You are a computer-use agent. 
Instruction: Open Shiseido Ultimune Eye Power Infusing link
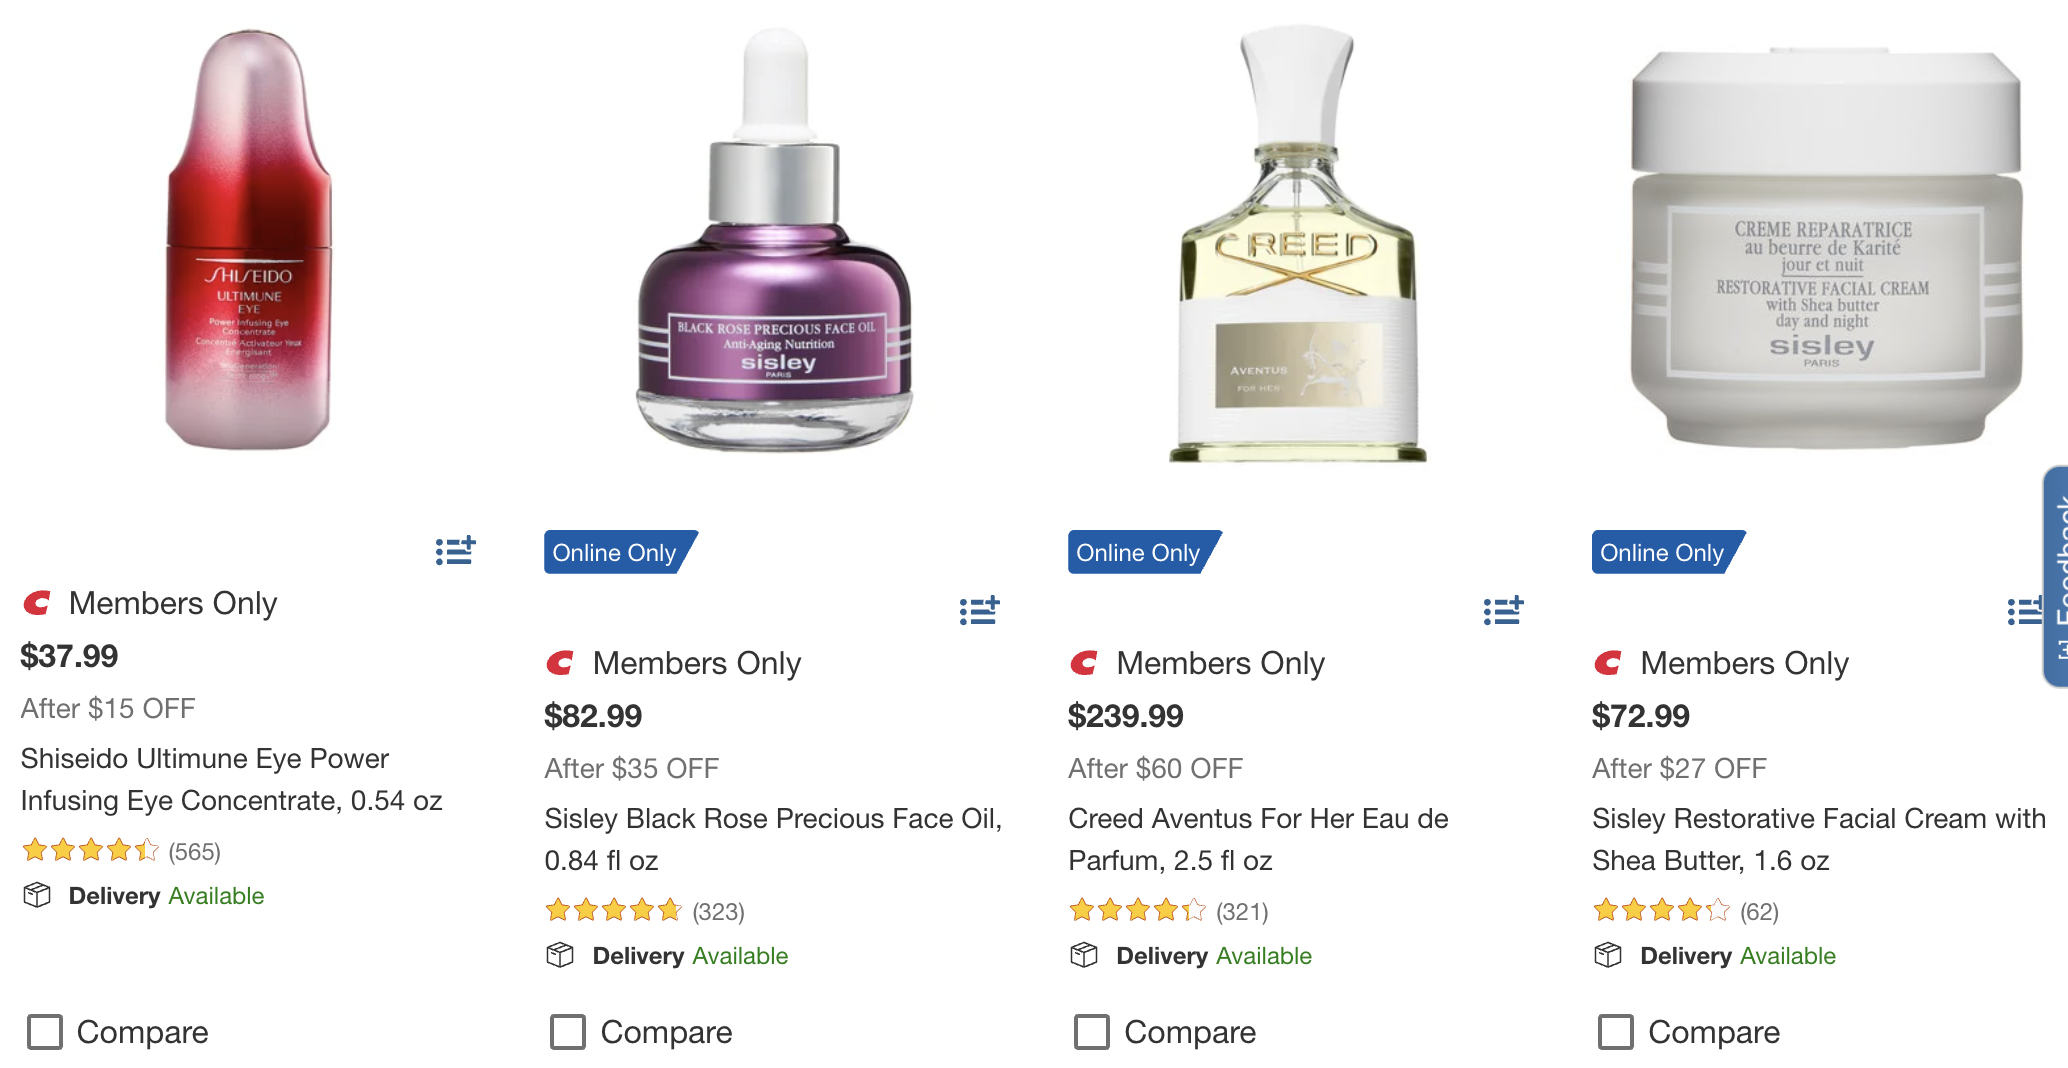[x=232, y=779]
